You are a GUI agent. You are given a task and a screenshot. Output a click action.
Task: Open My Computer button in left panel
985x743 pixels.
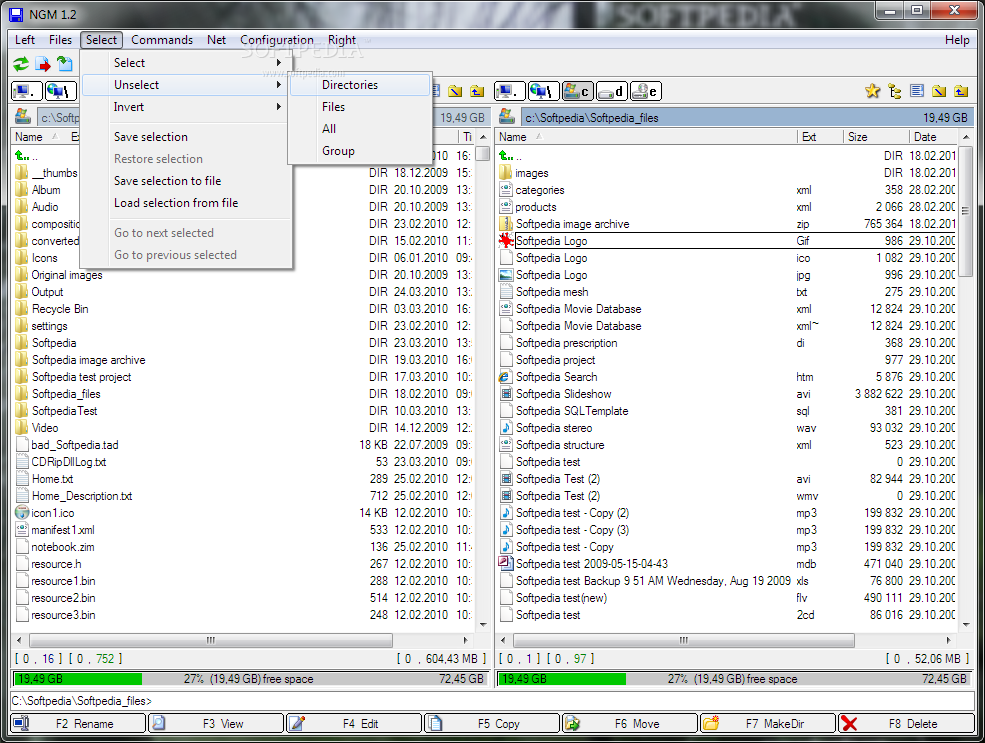[26, 92]
